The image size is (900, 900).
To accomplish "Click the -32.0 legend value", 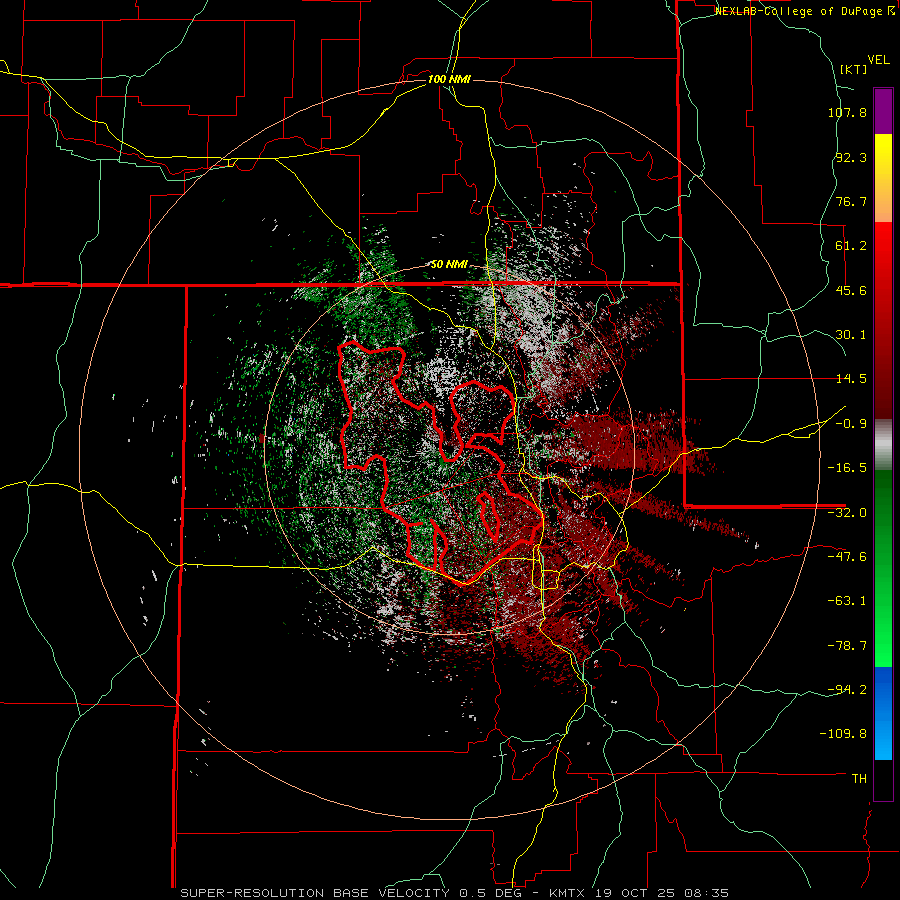I will pos(847,513).
